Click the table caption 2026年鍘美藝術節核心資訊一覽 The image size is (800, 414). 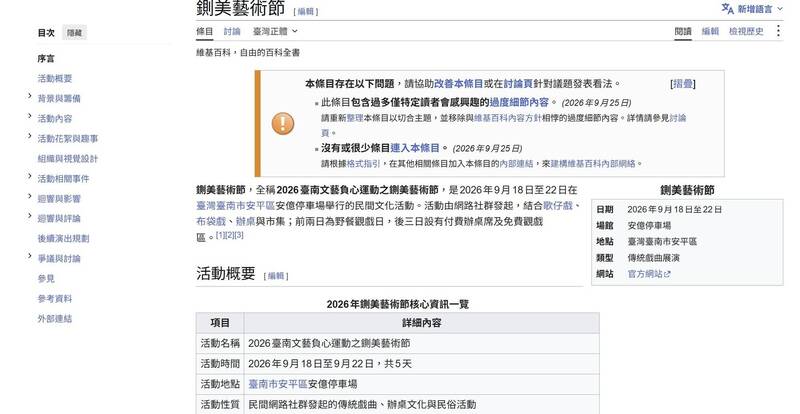397,304
